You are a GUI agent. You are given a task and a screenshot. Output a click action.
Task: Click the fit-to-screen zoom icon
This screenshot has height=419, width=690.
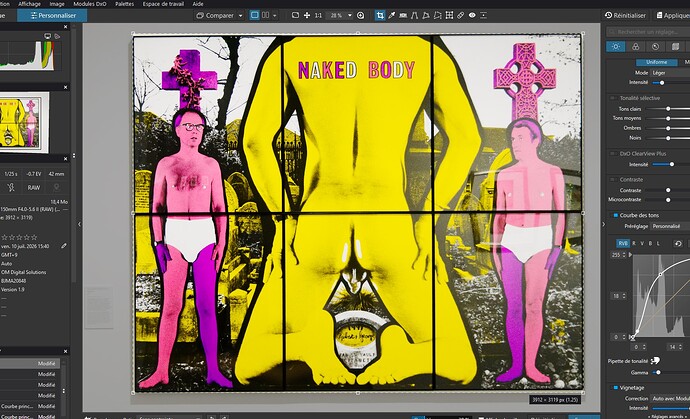click(x=295, y=15)
